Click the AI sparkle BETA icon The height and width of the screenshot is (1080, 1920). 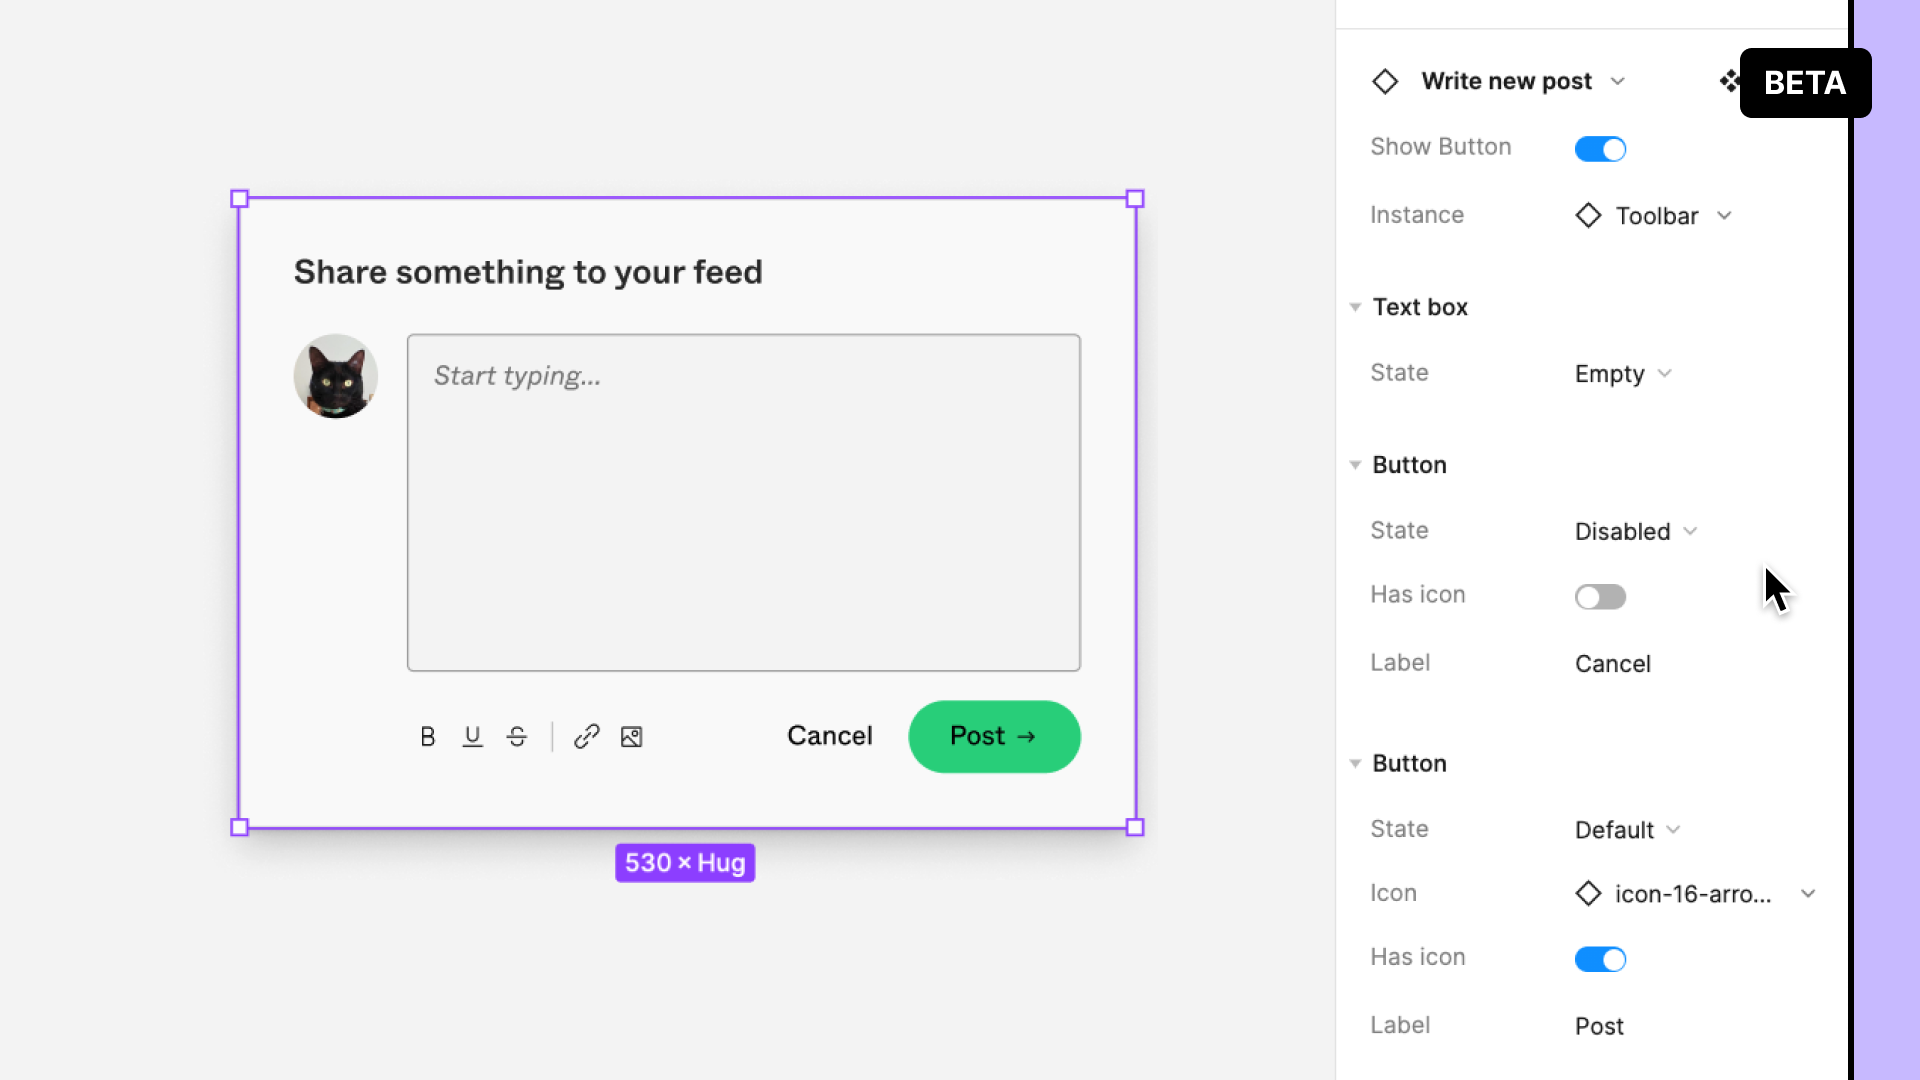(1730, 82)
